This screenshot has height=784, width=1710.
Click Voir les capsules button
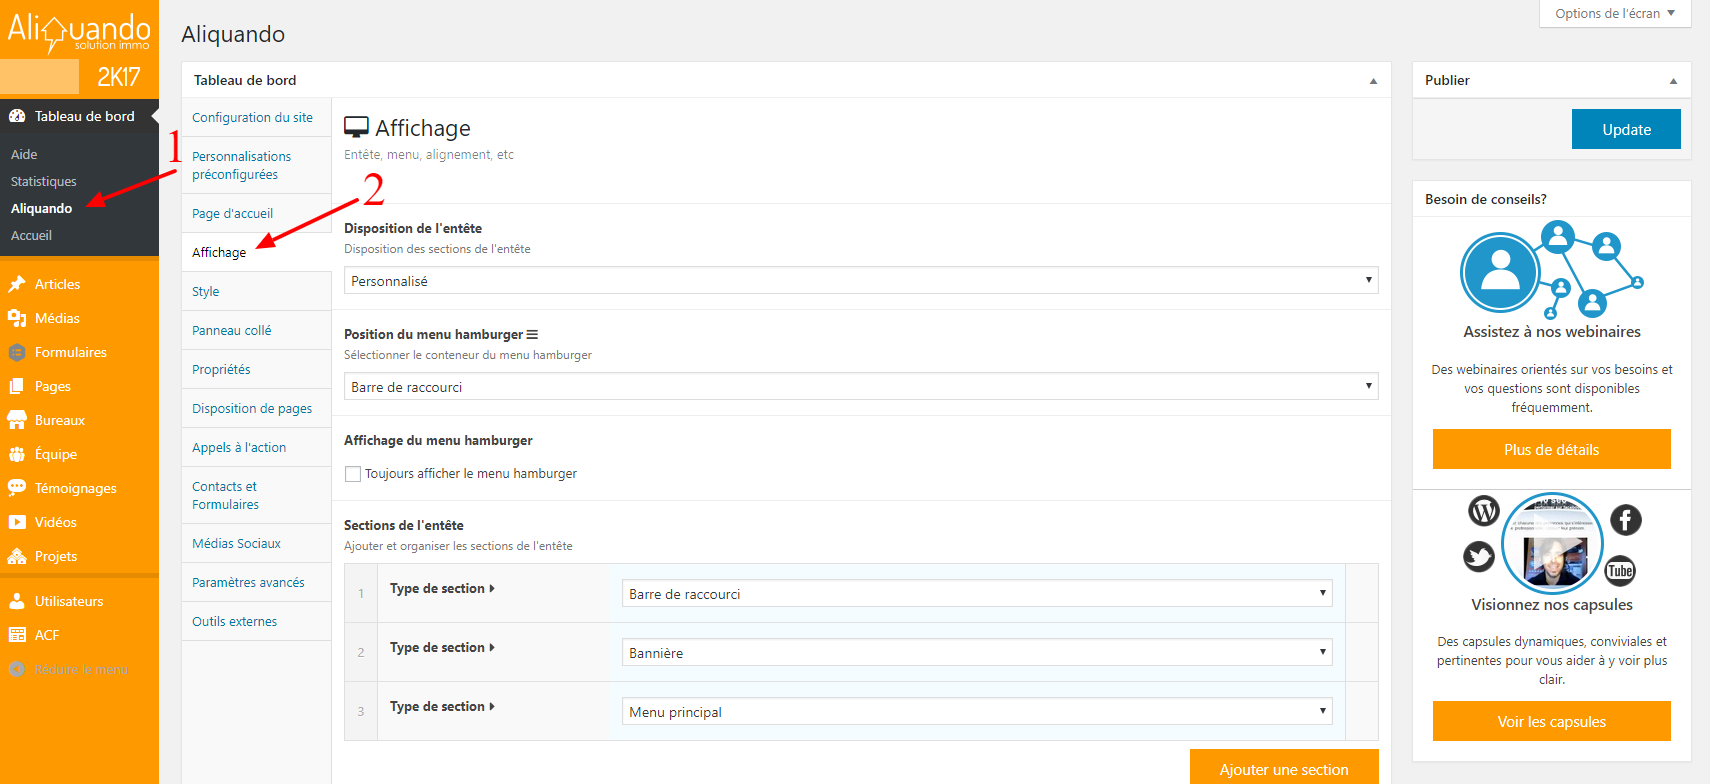(x=1552, y=721)
